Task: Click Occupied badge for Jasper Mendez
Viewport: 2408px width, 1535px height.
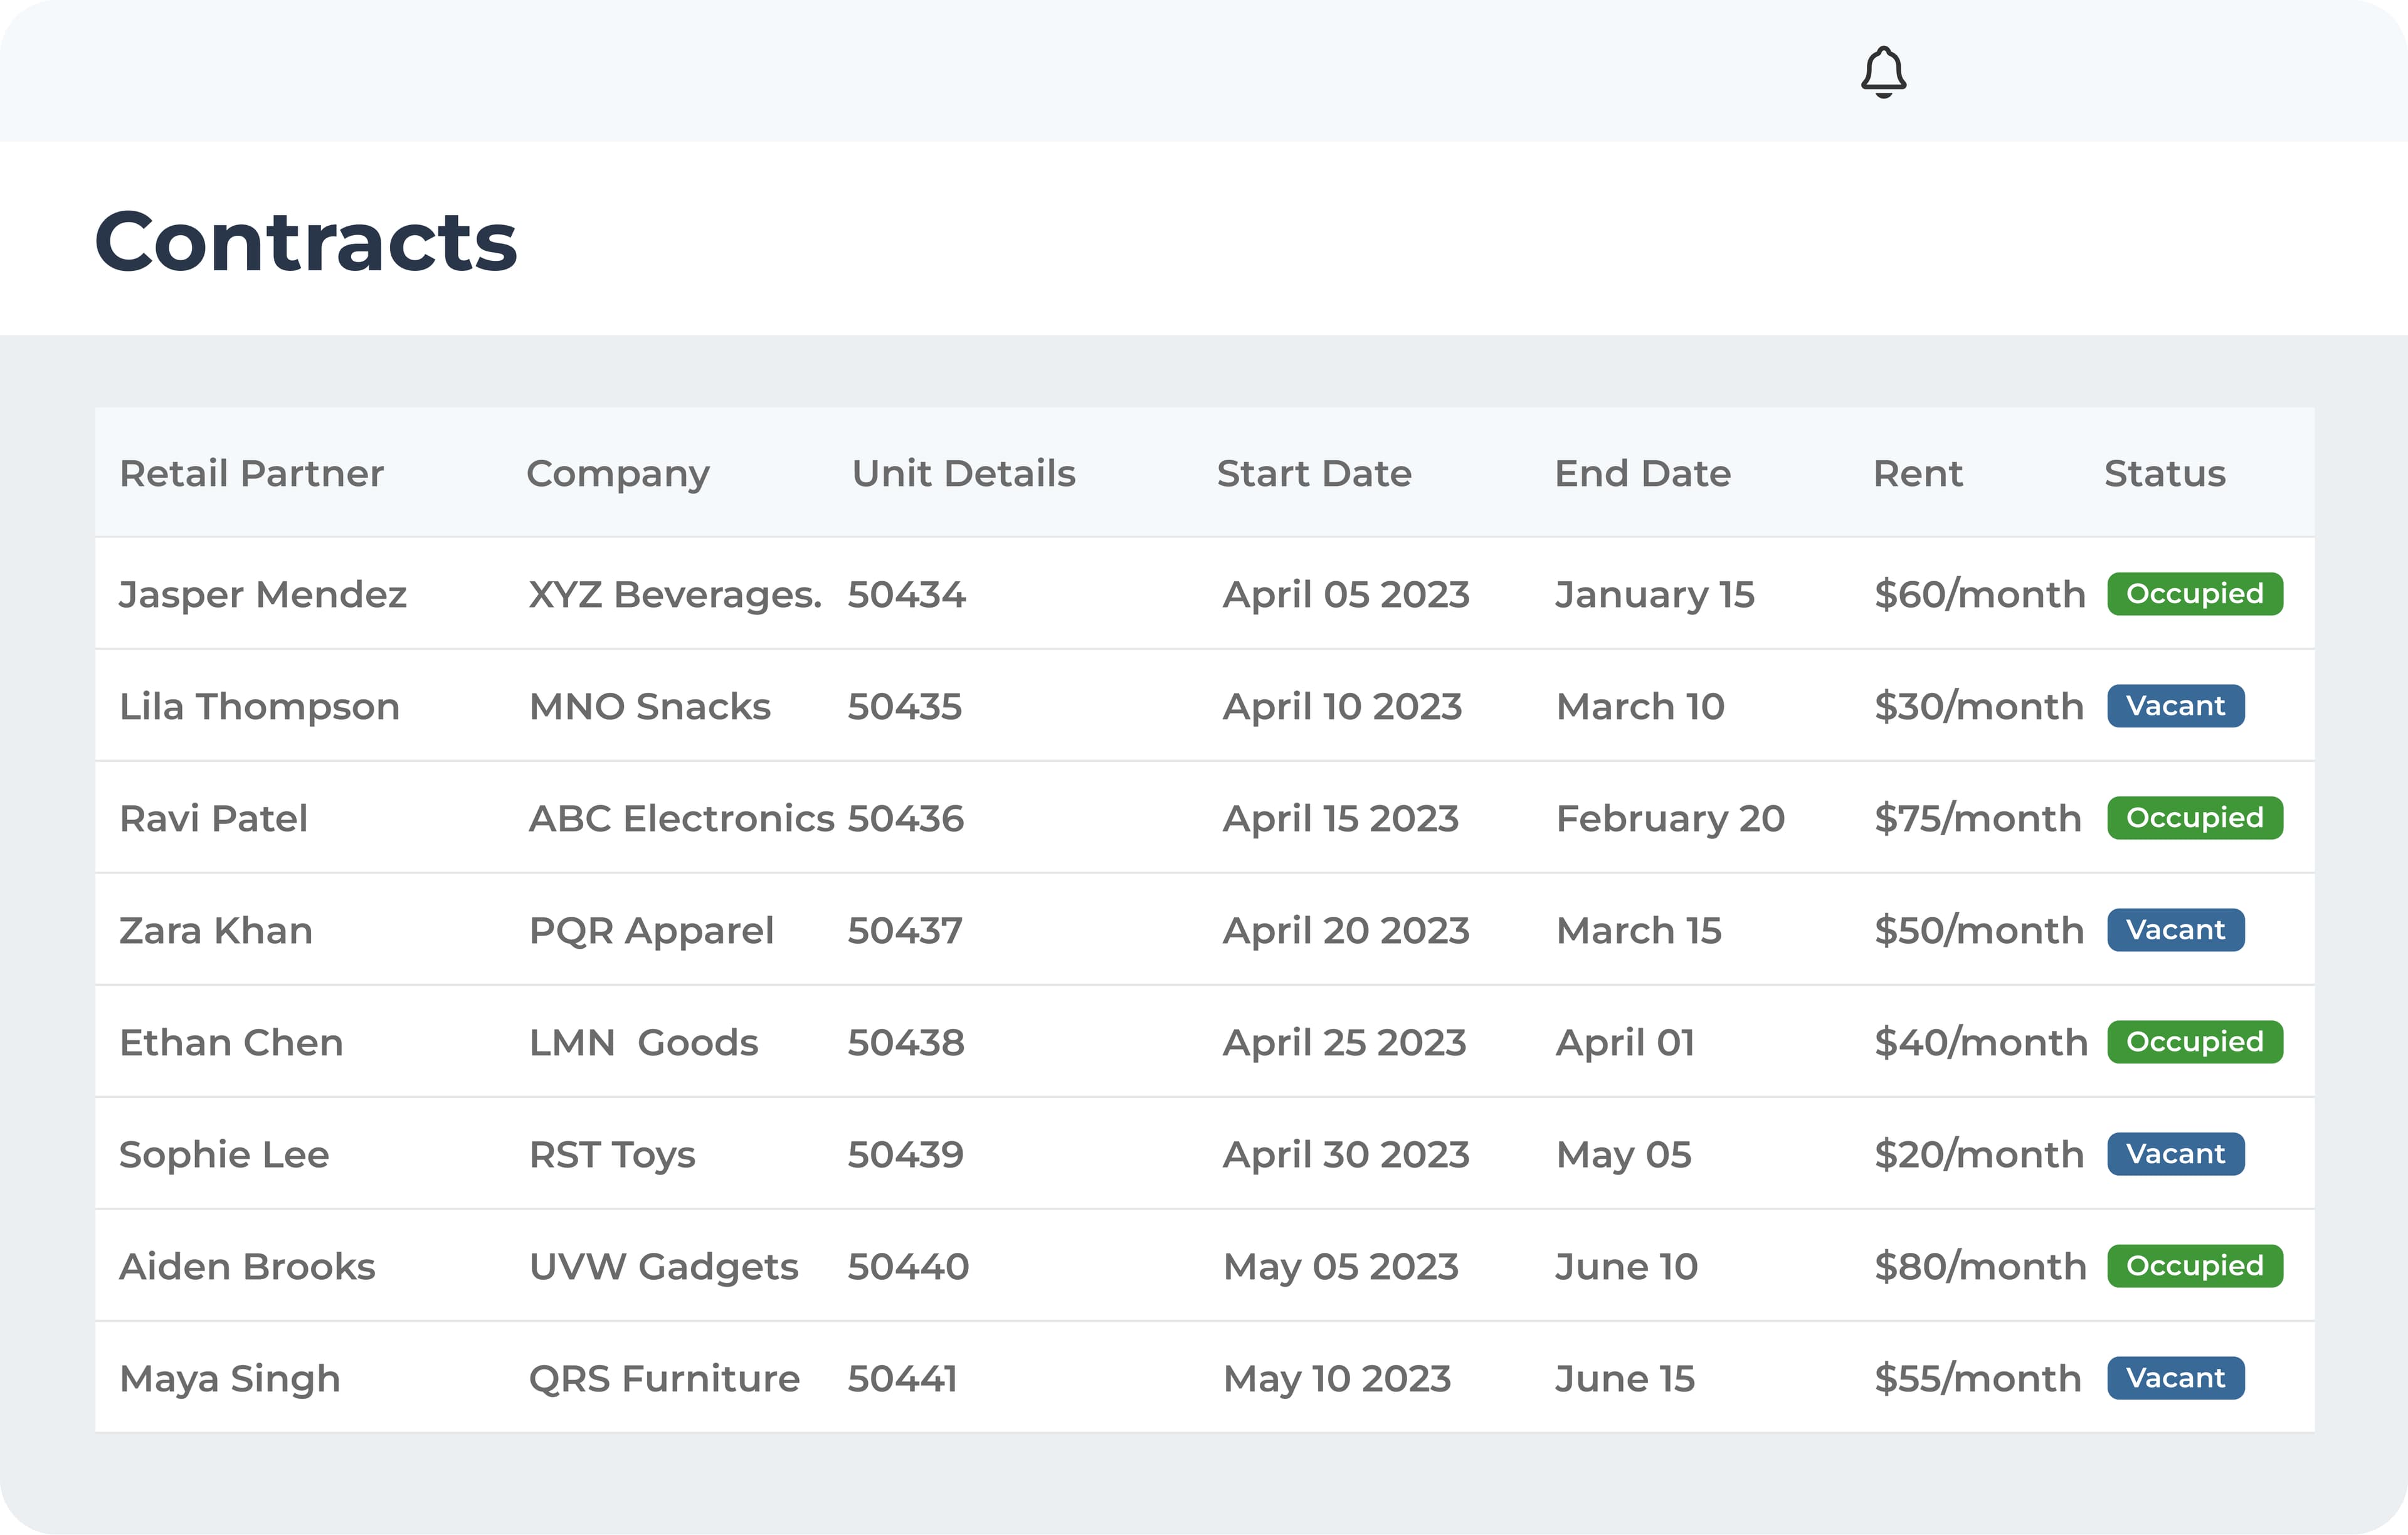Action: 2194,594
